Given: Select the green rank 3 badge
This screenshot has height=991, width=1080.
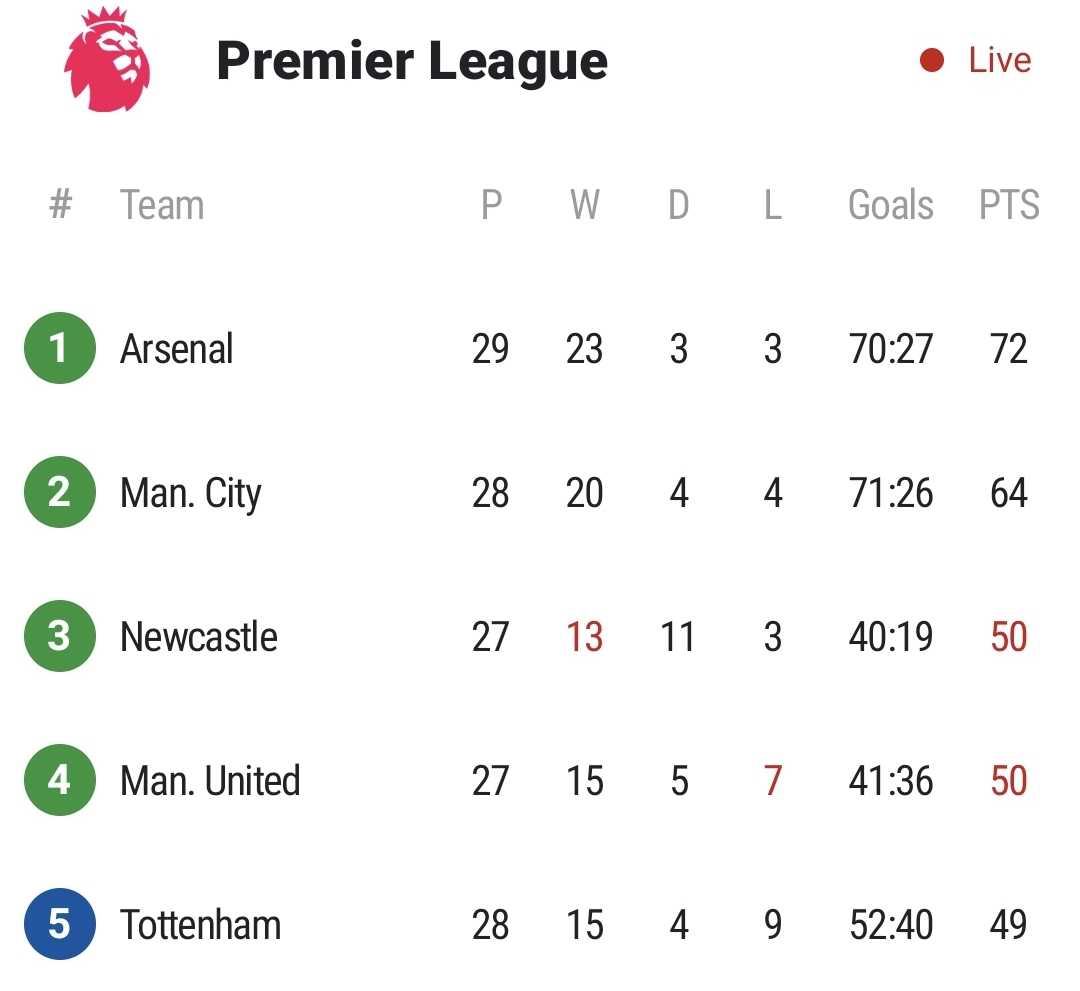Looking at the screenshot, I should pos(59,636).
